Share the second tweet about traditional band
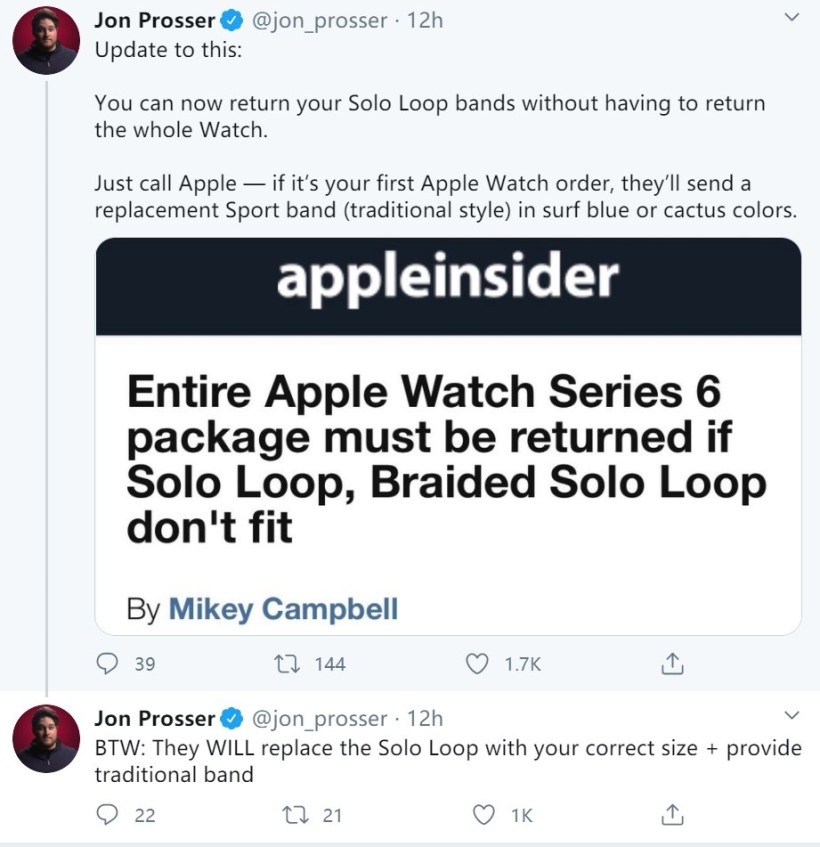820x847 pixels. (x=673, y=815)
